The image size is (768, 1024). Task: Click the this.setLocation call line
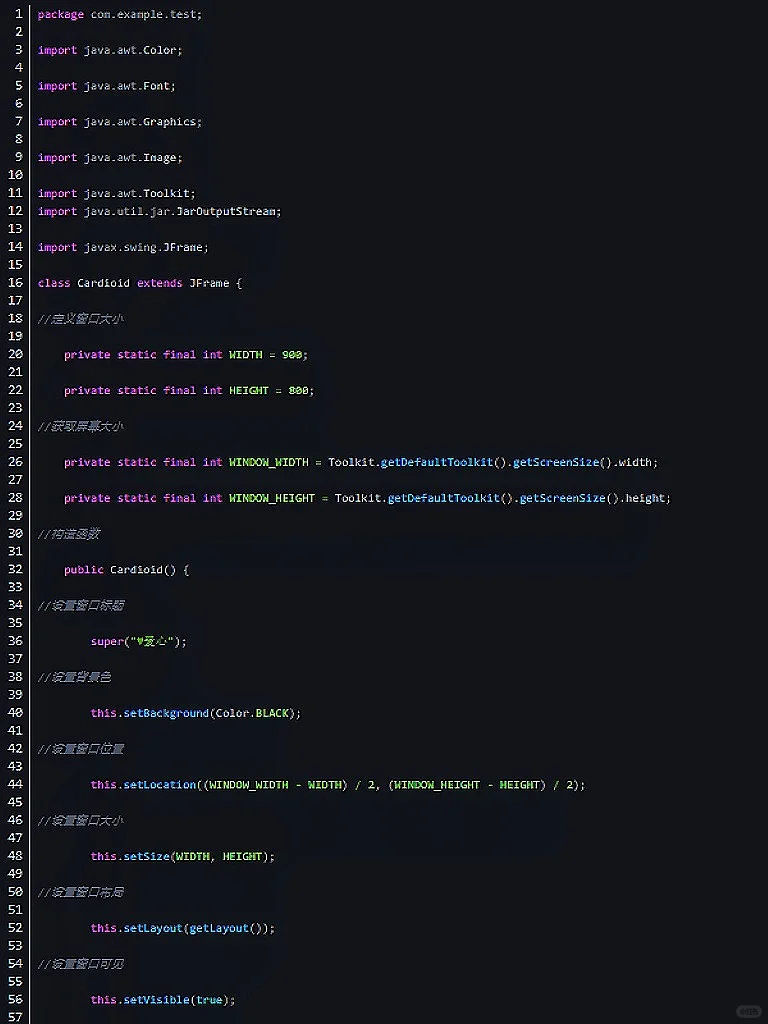tap(338, 785)
